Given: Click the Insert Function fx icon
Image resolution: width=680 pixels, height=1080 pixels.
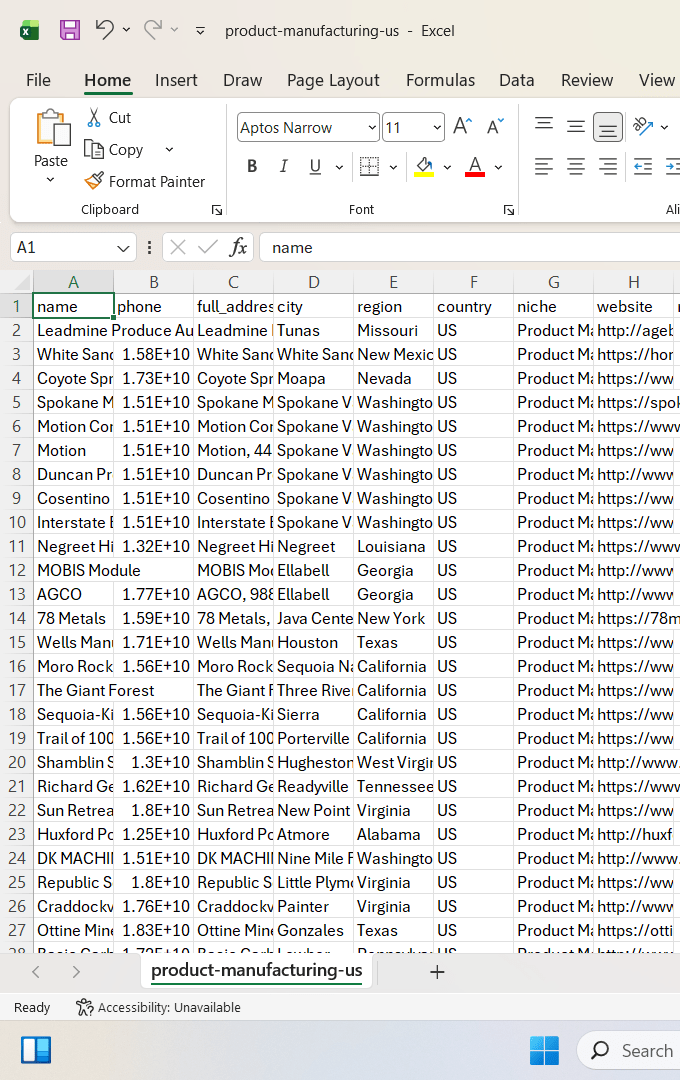Looking at the screenshot, I should pyautogui.click(x=238, y=247).
